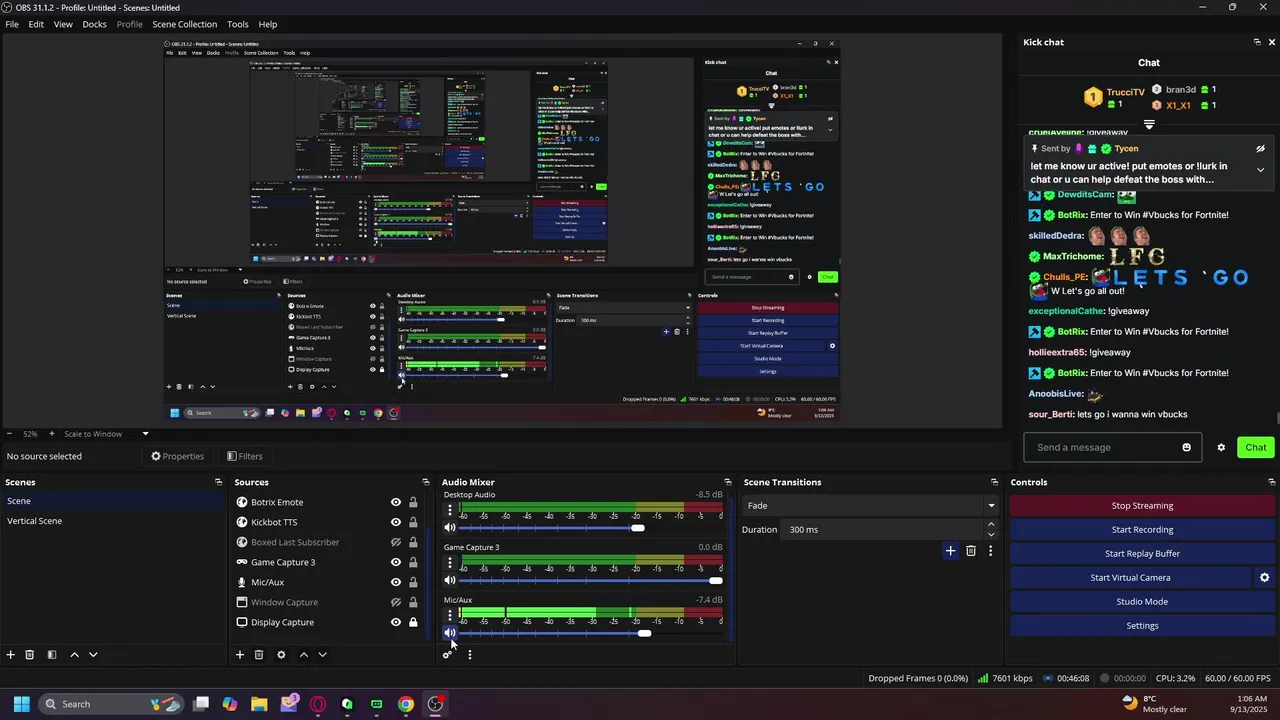Image resolution: width=1280 pixels, height=720 pixels.
Task: Open Kick chat settings gear icon
Action: pyautogui.click(x=1221, y=448)
